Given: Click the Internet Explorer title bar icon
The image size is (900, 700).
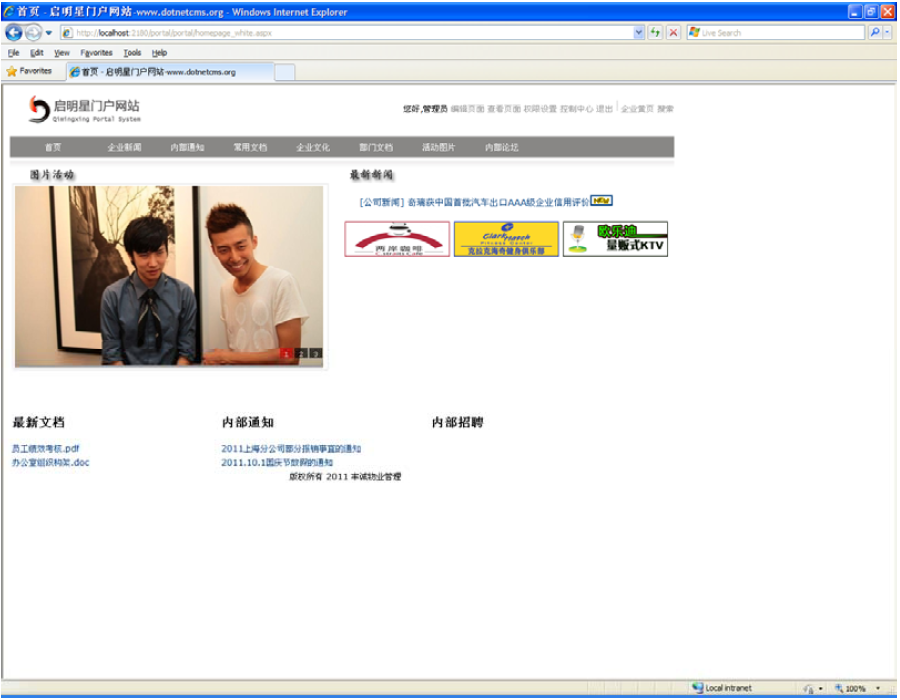Looking at the screenshot, I should [9, 11].
